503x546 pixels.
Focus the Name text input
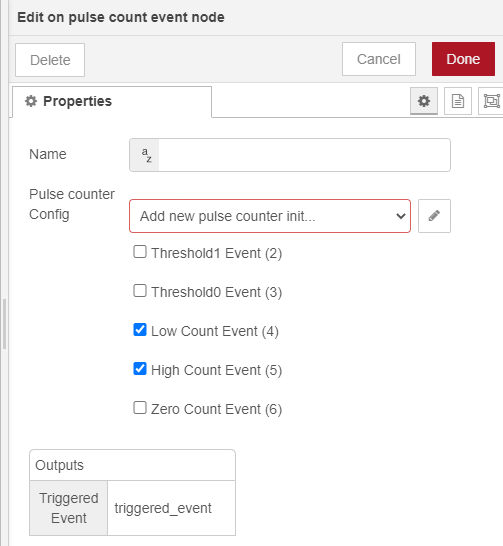coord(305,155)
